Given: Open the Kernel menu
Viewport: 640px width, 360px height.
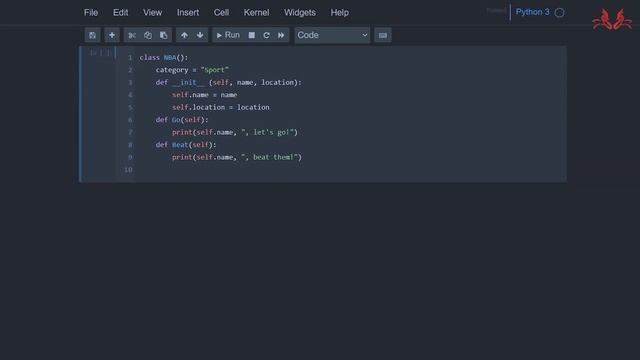Looking at the screenshot, I should [256, 13].
